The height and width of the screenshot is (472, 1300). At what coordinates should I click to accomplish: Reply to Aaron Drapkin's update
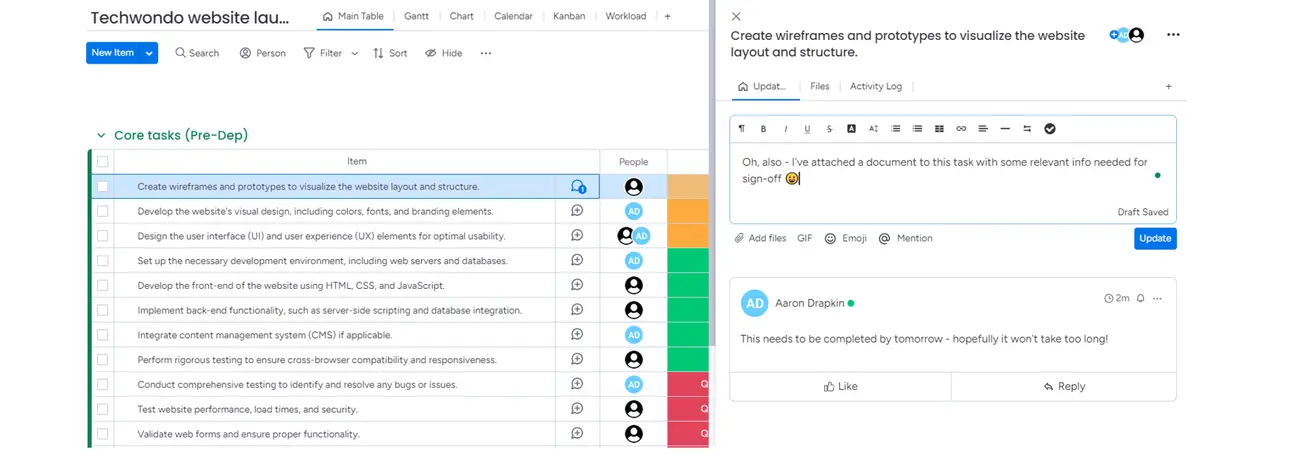tap(1063, 387)
